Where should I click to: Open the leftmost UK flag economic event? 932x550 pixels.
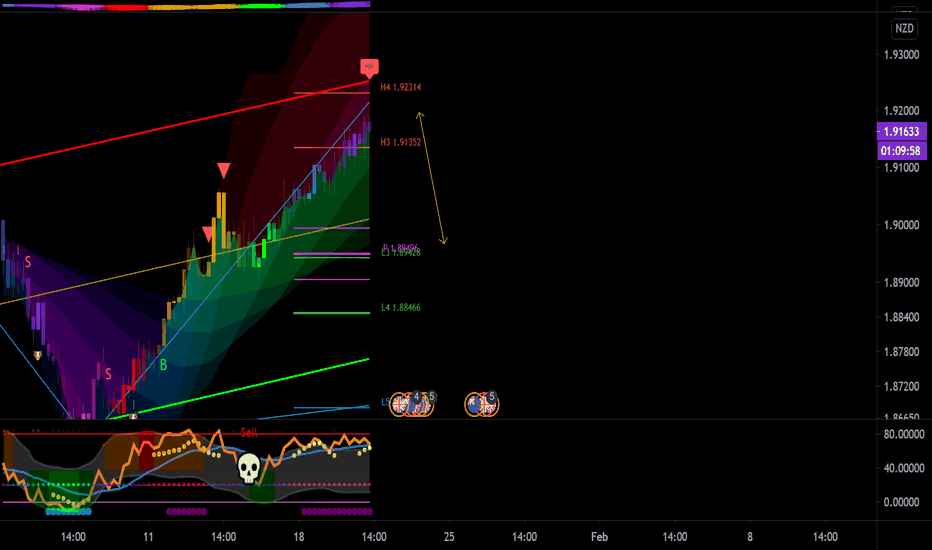tap(399, 404)
